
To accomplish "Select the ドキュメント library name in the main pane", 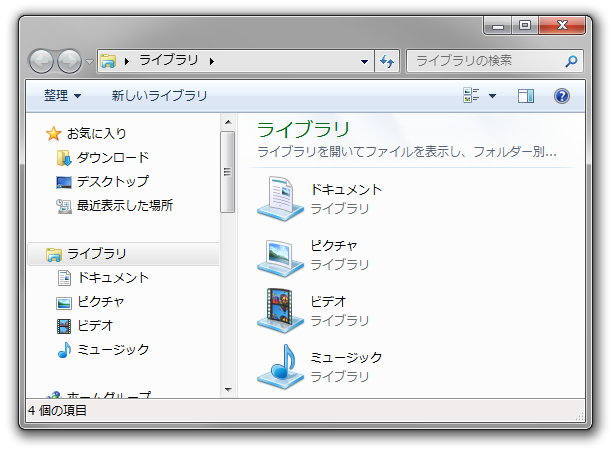I will 346,190.
